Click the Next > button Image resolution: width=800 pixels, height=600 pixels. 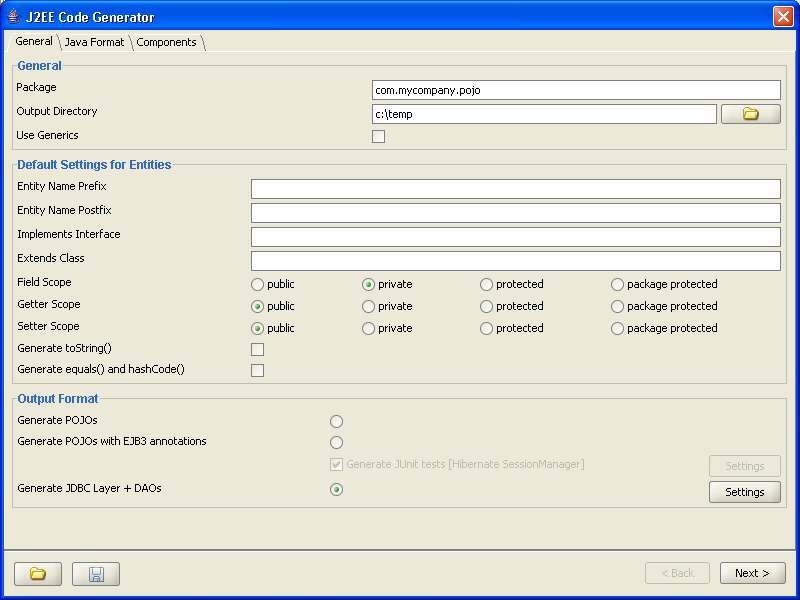(752, 573)
